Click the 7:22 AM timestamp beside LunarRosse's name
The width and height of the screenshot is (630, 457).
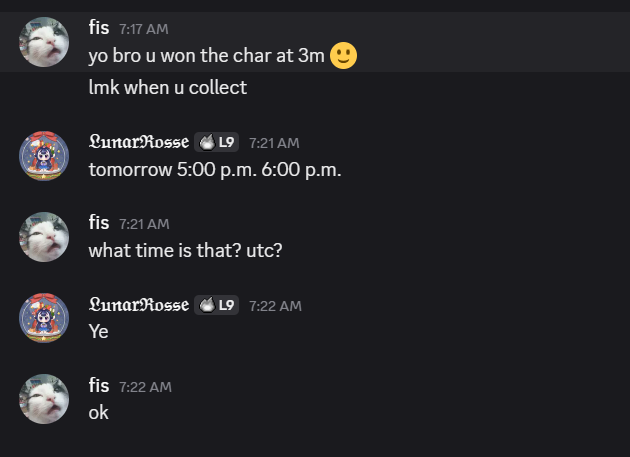(275, 306)
